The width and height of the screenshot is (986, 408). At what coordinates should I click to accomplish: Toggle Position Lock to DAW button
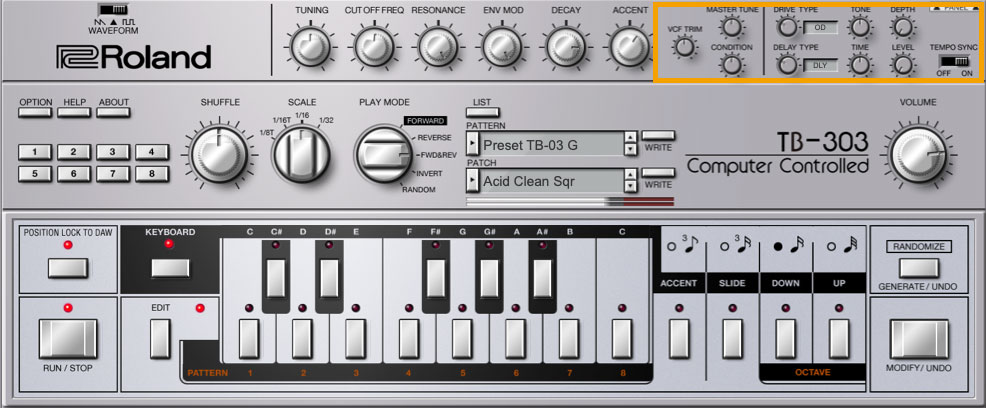pos(68,268)
